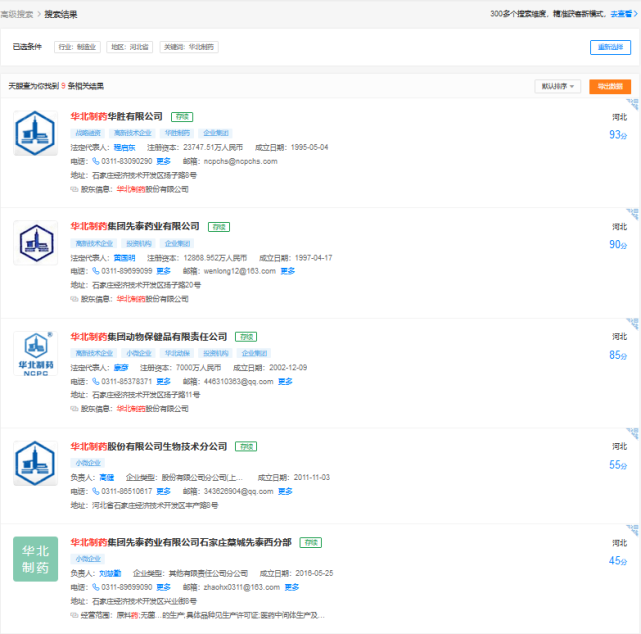Click the 45分 score
Viewport: 641px width, 634px height.
[618, 560]
